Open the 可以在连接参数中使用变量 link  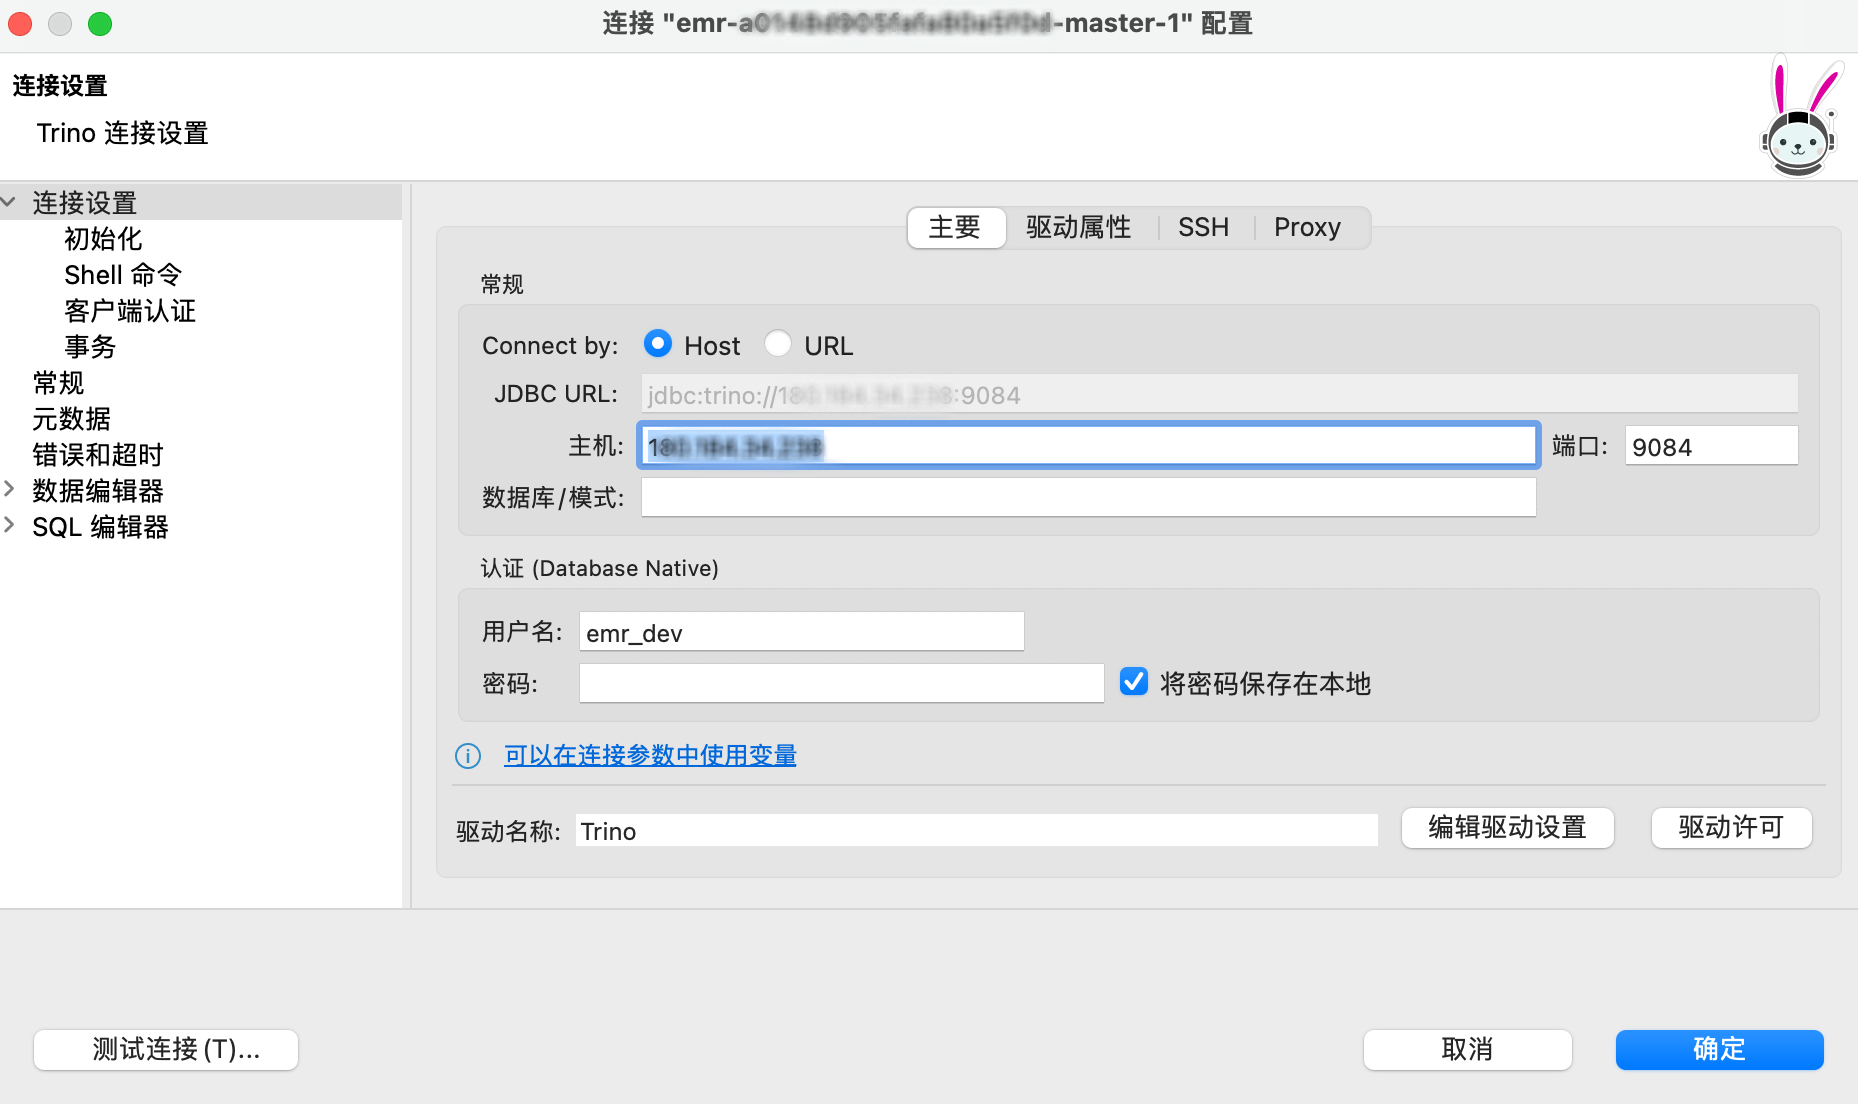pyautogui.click(x=650, y=756)
